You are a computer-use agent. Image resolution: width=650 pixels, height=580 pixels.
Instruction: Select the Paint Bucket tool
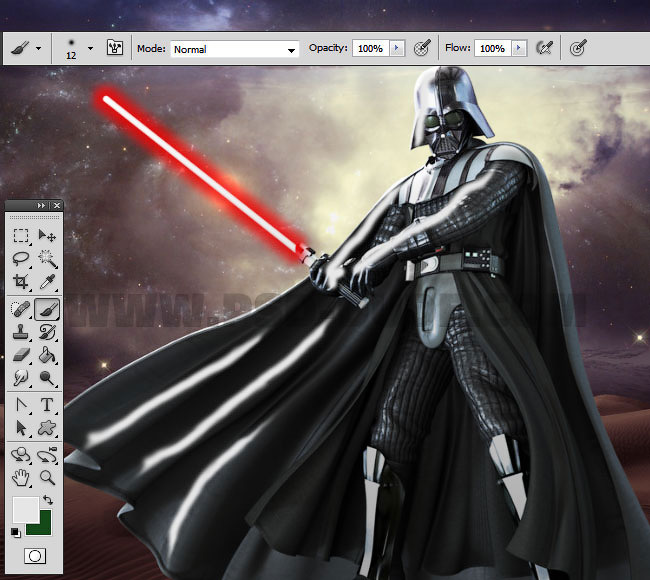coord(47,355)
